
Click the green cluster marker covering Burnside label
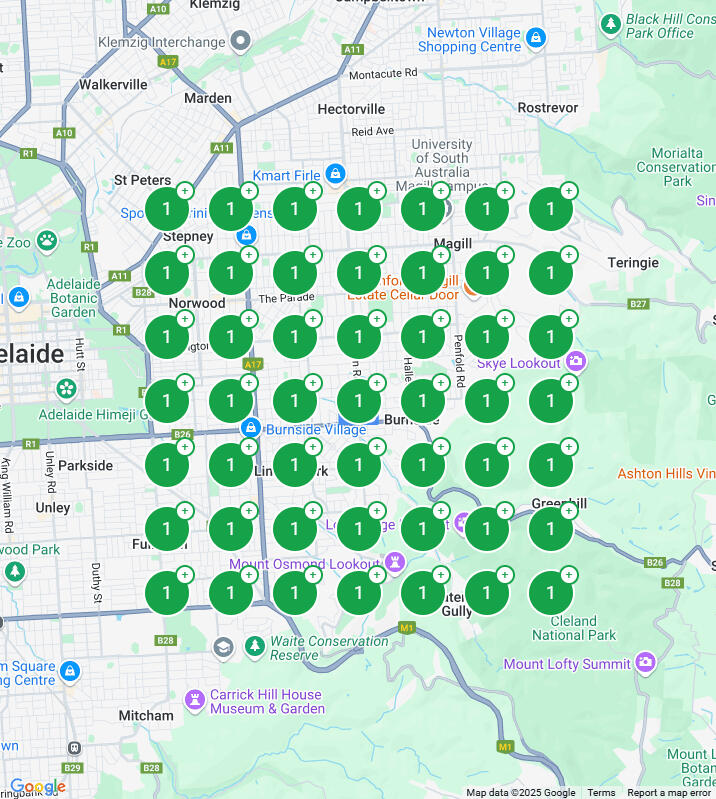[x=423, y=401]
